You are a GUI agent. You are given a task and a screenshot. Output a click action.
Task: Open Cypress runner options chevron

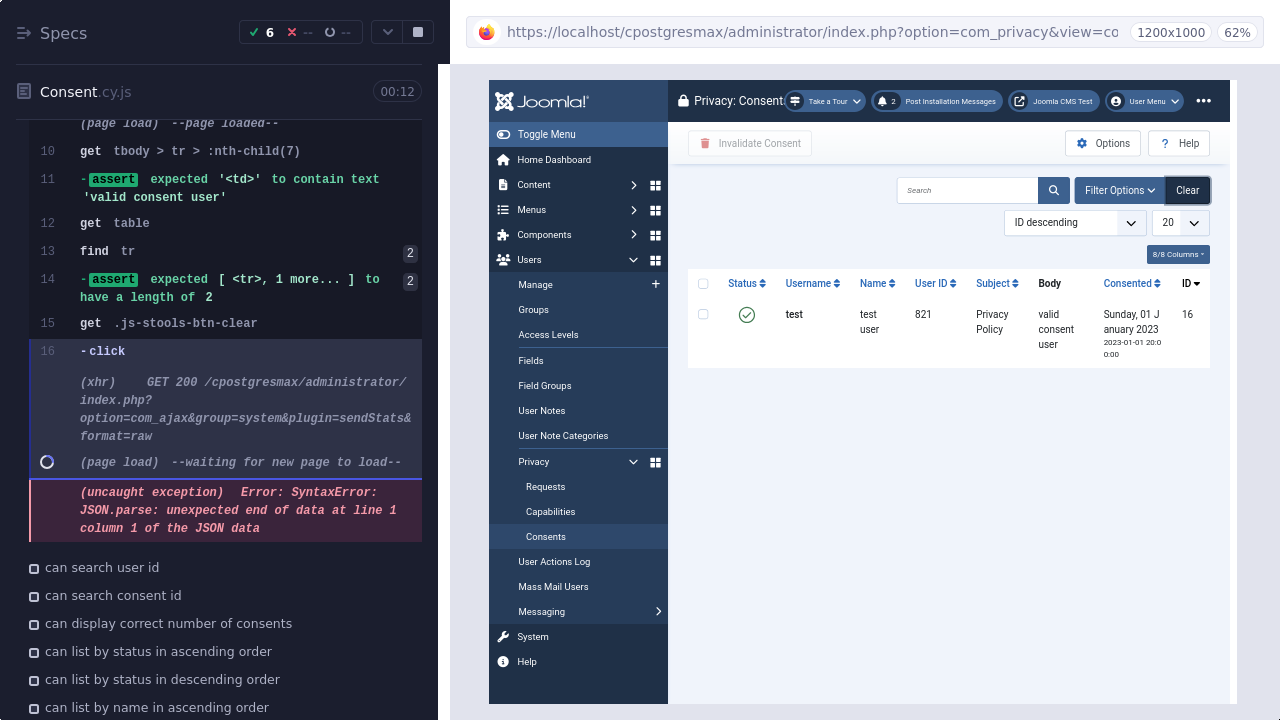(388, 33)
